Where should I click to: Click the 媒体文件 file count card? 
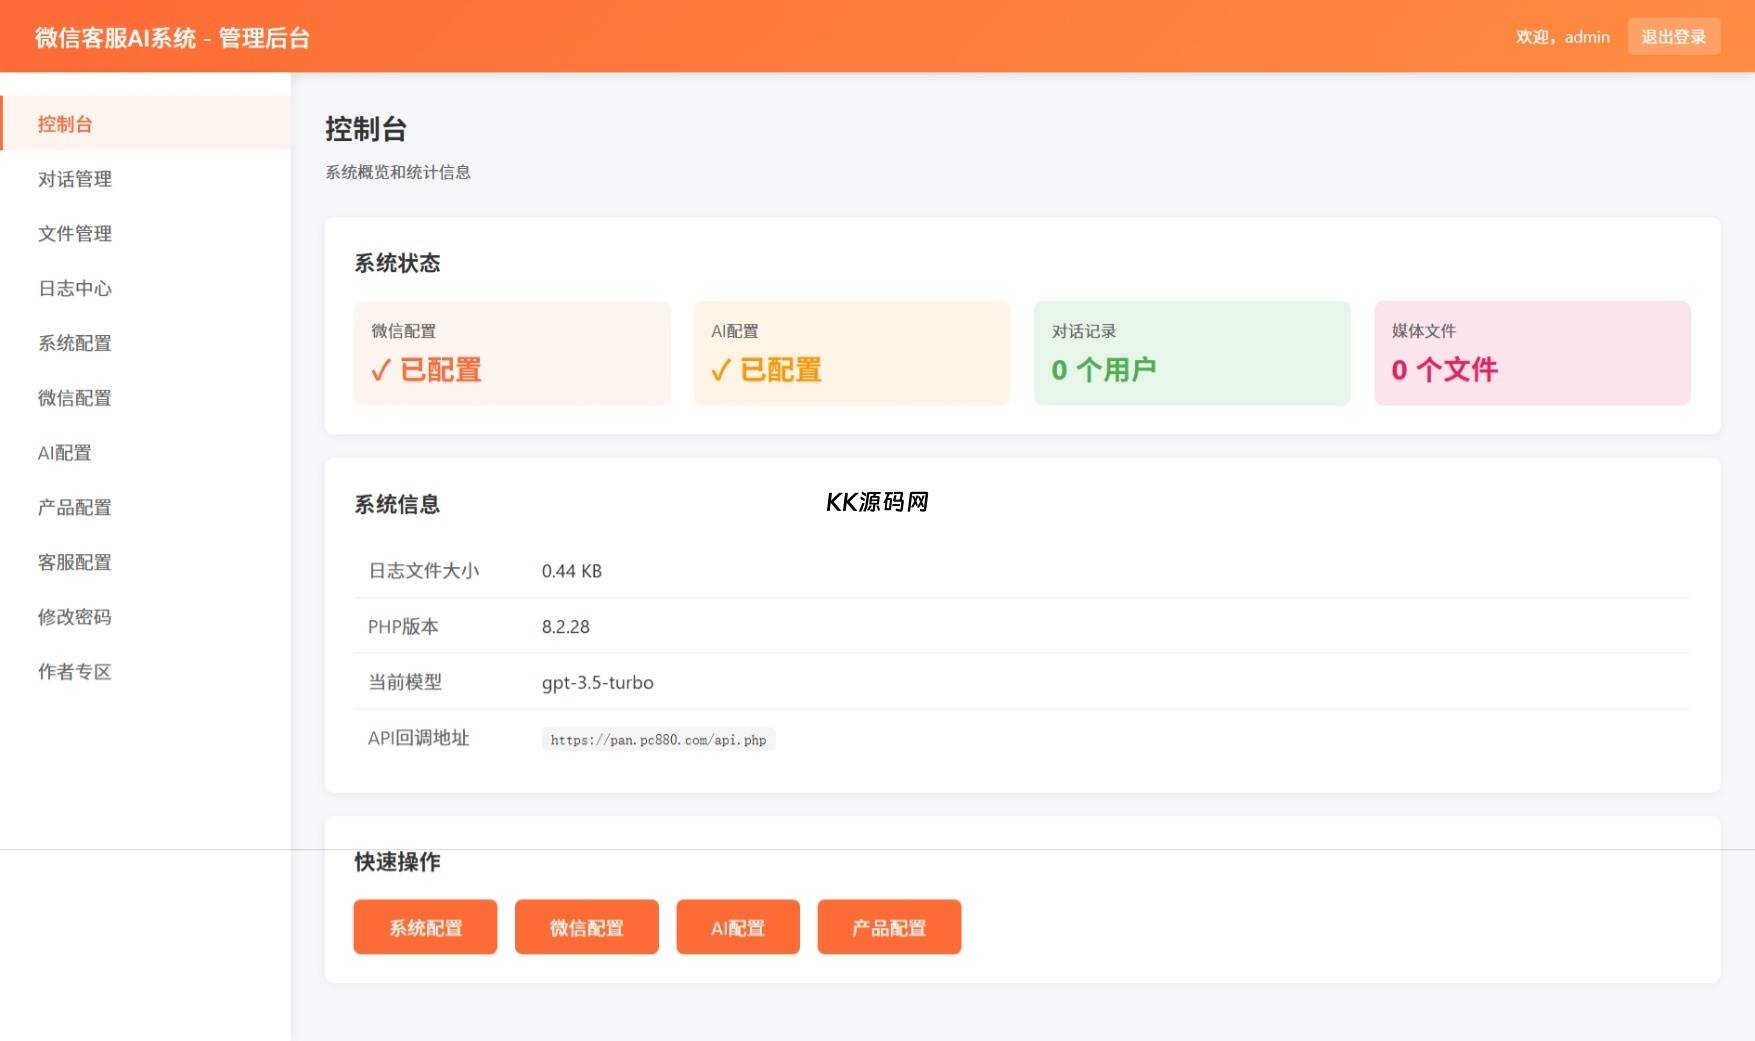[x=1532, y=353]
